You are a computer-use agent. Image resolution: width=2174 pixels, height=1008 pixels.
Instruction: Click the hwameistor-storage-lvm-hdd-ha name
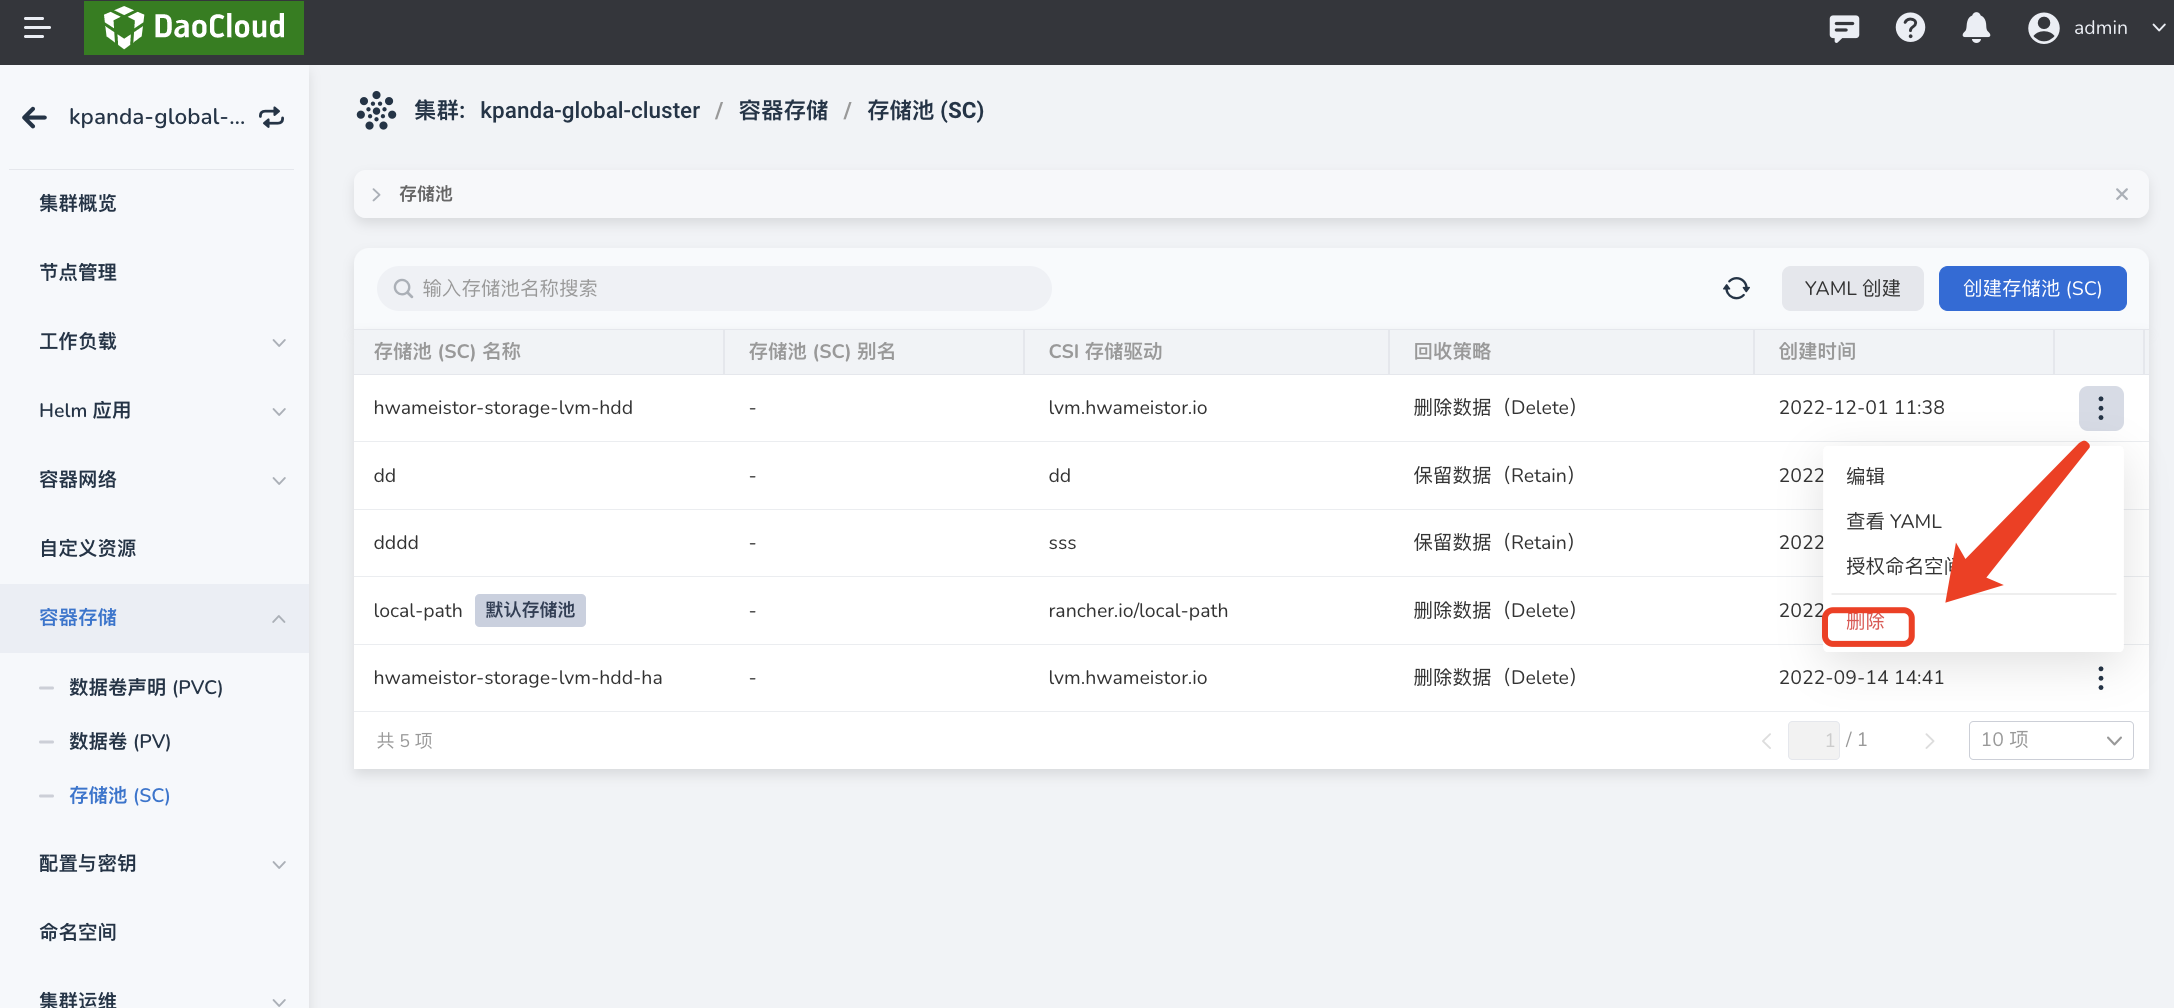[518, 678]
